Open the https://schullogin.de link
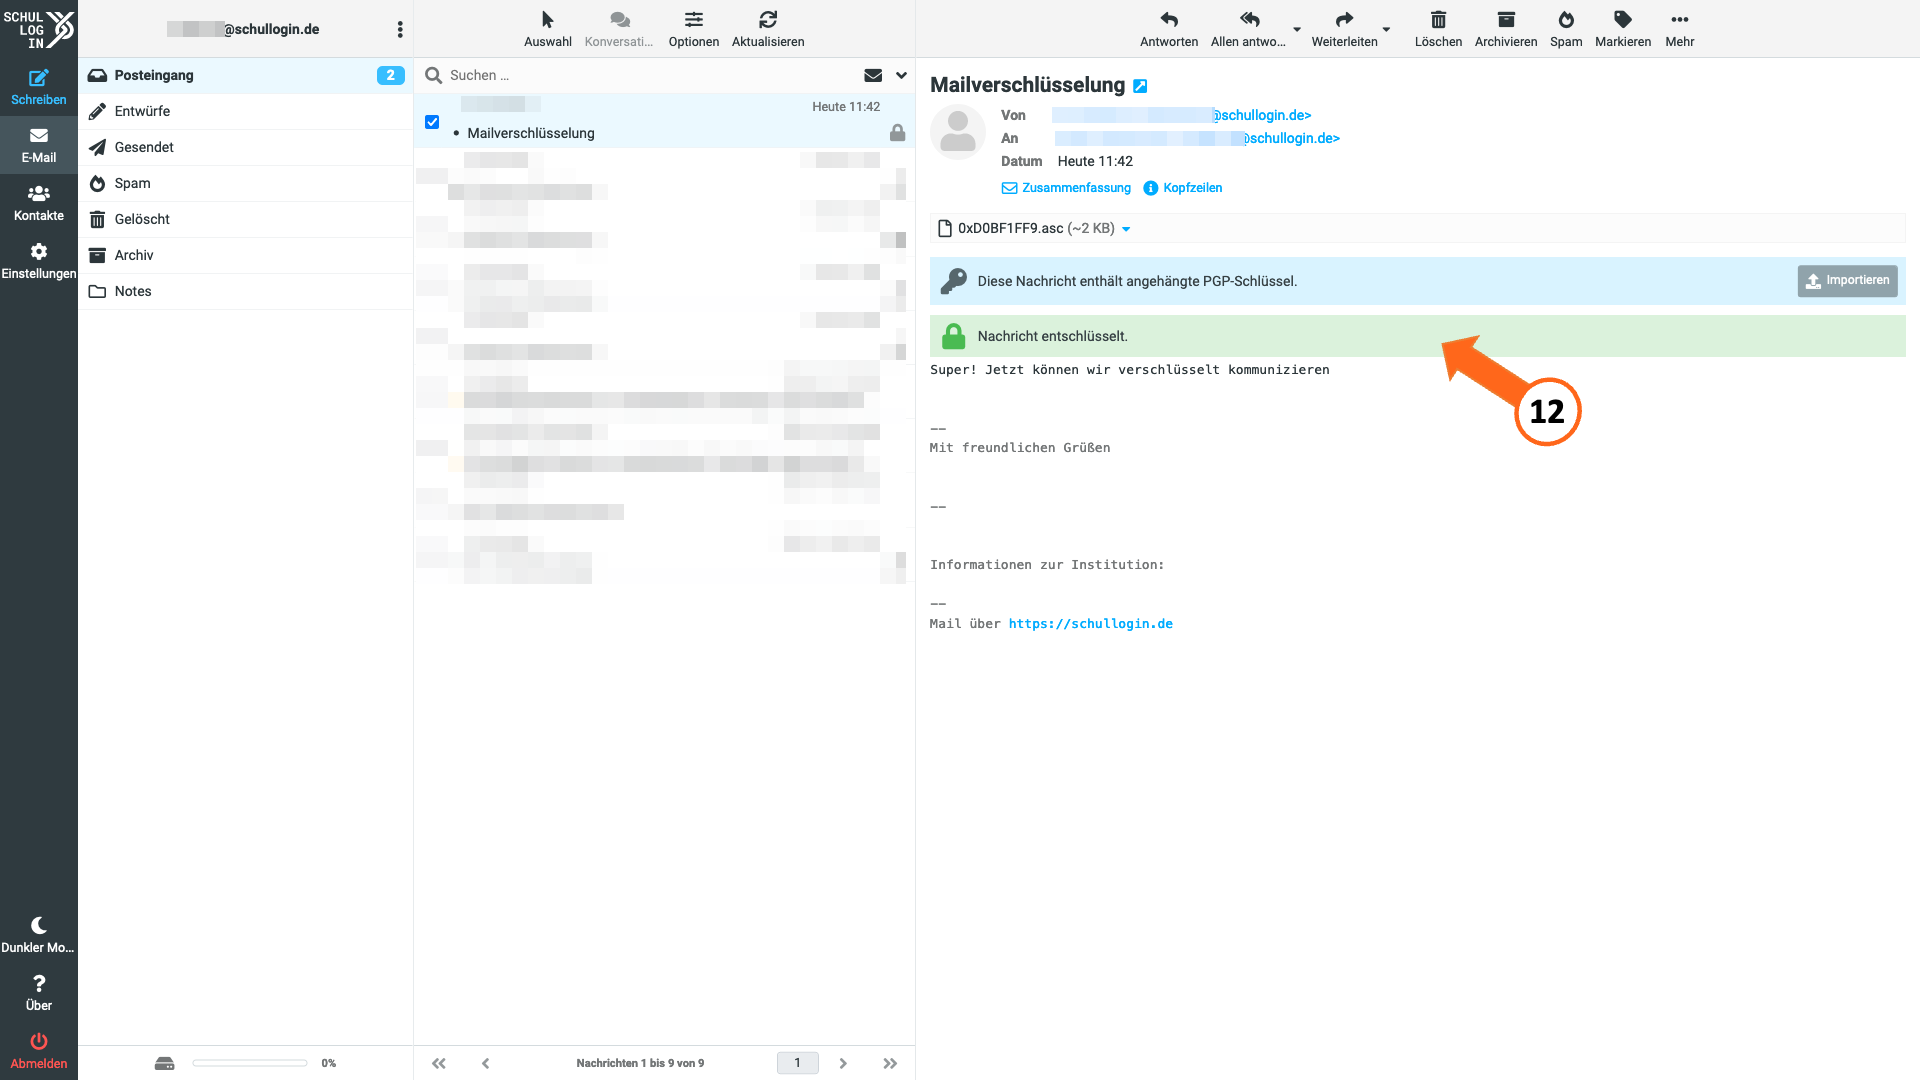The image size is (1920, 1080). 1090,624
